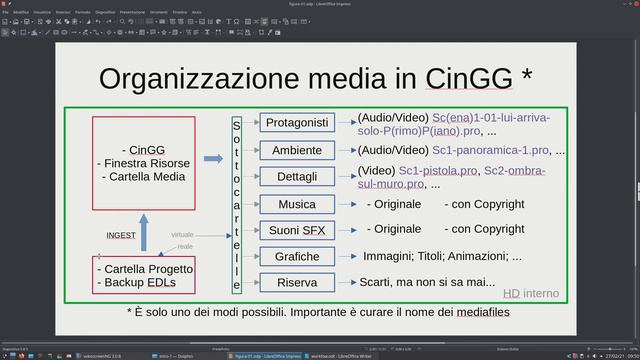Click the Insert Chart icon
Viewport: 640px width, 360px height.
coord(219,22)
